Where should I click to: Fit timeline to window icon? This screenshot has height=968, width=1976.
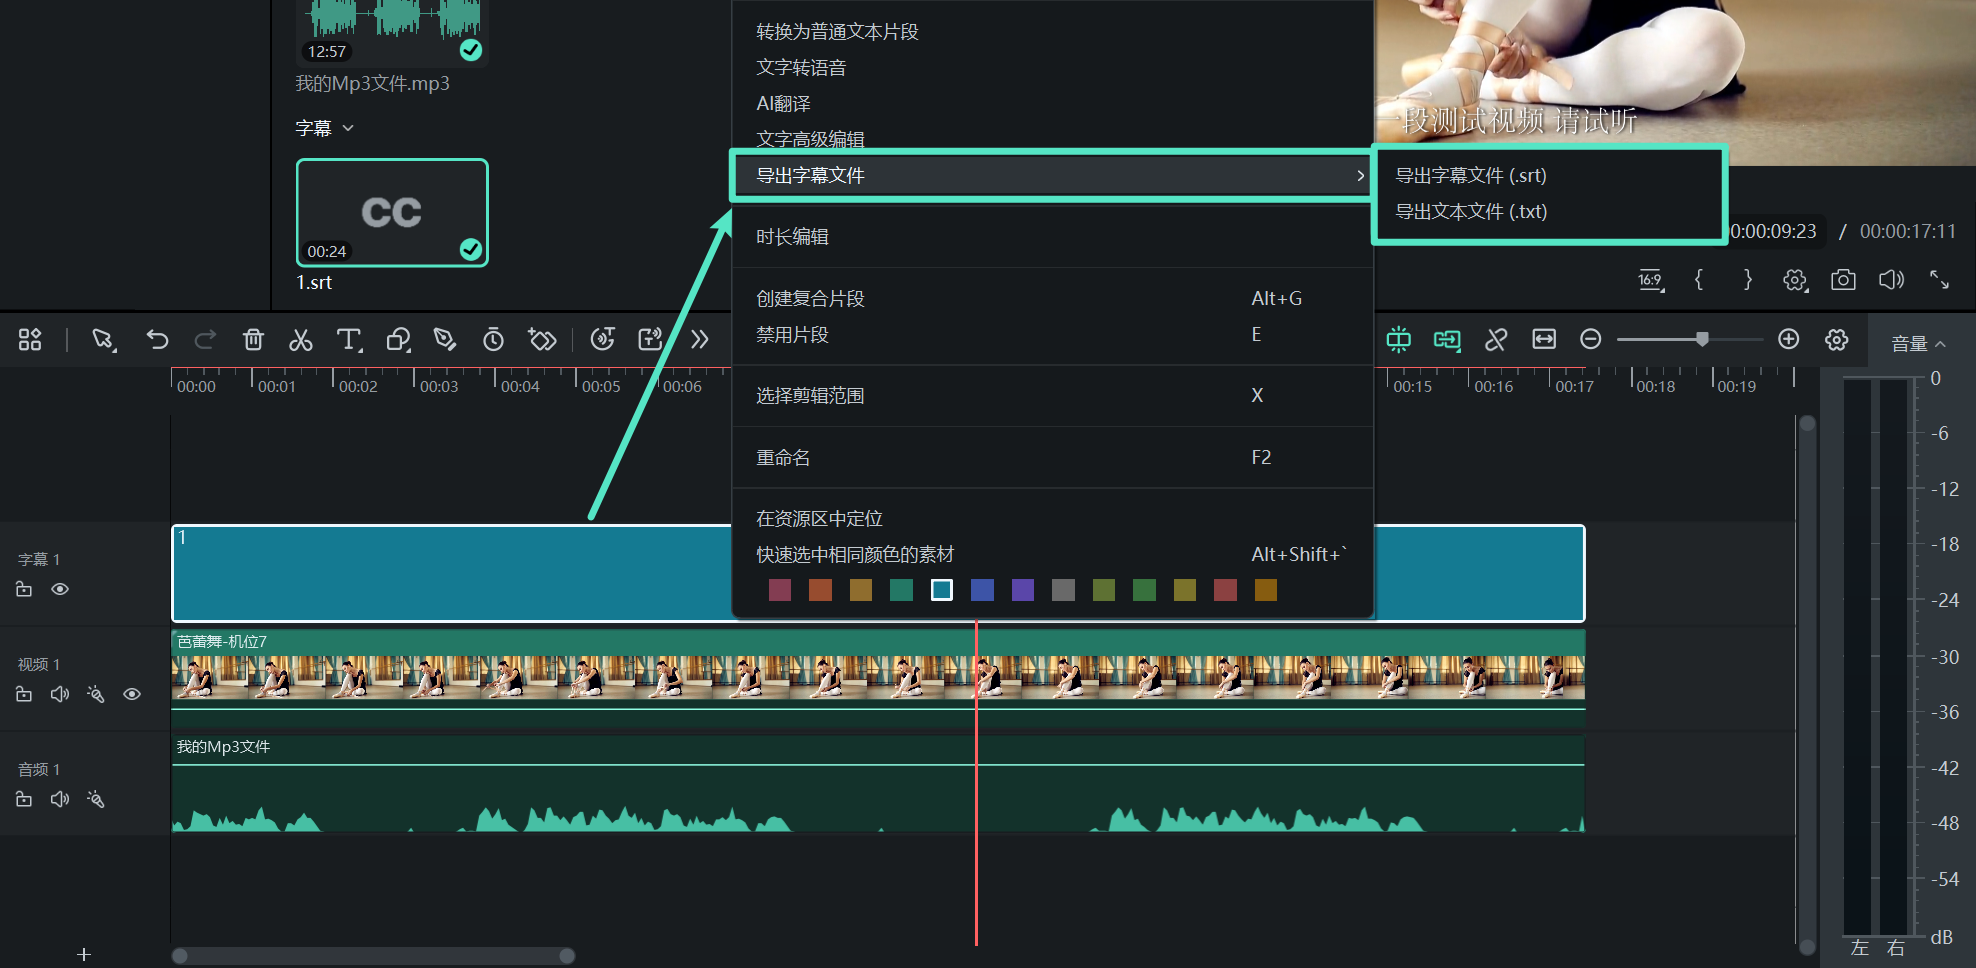(x=1544, y=340)
